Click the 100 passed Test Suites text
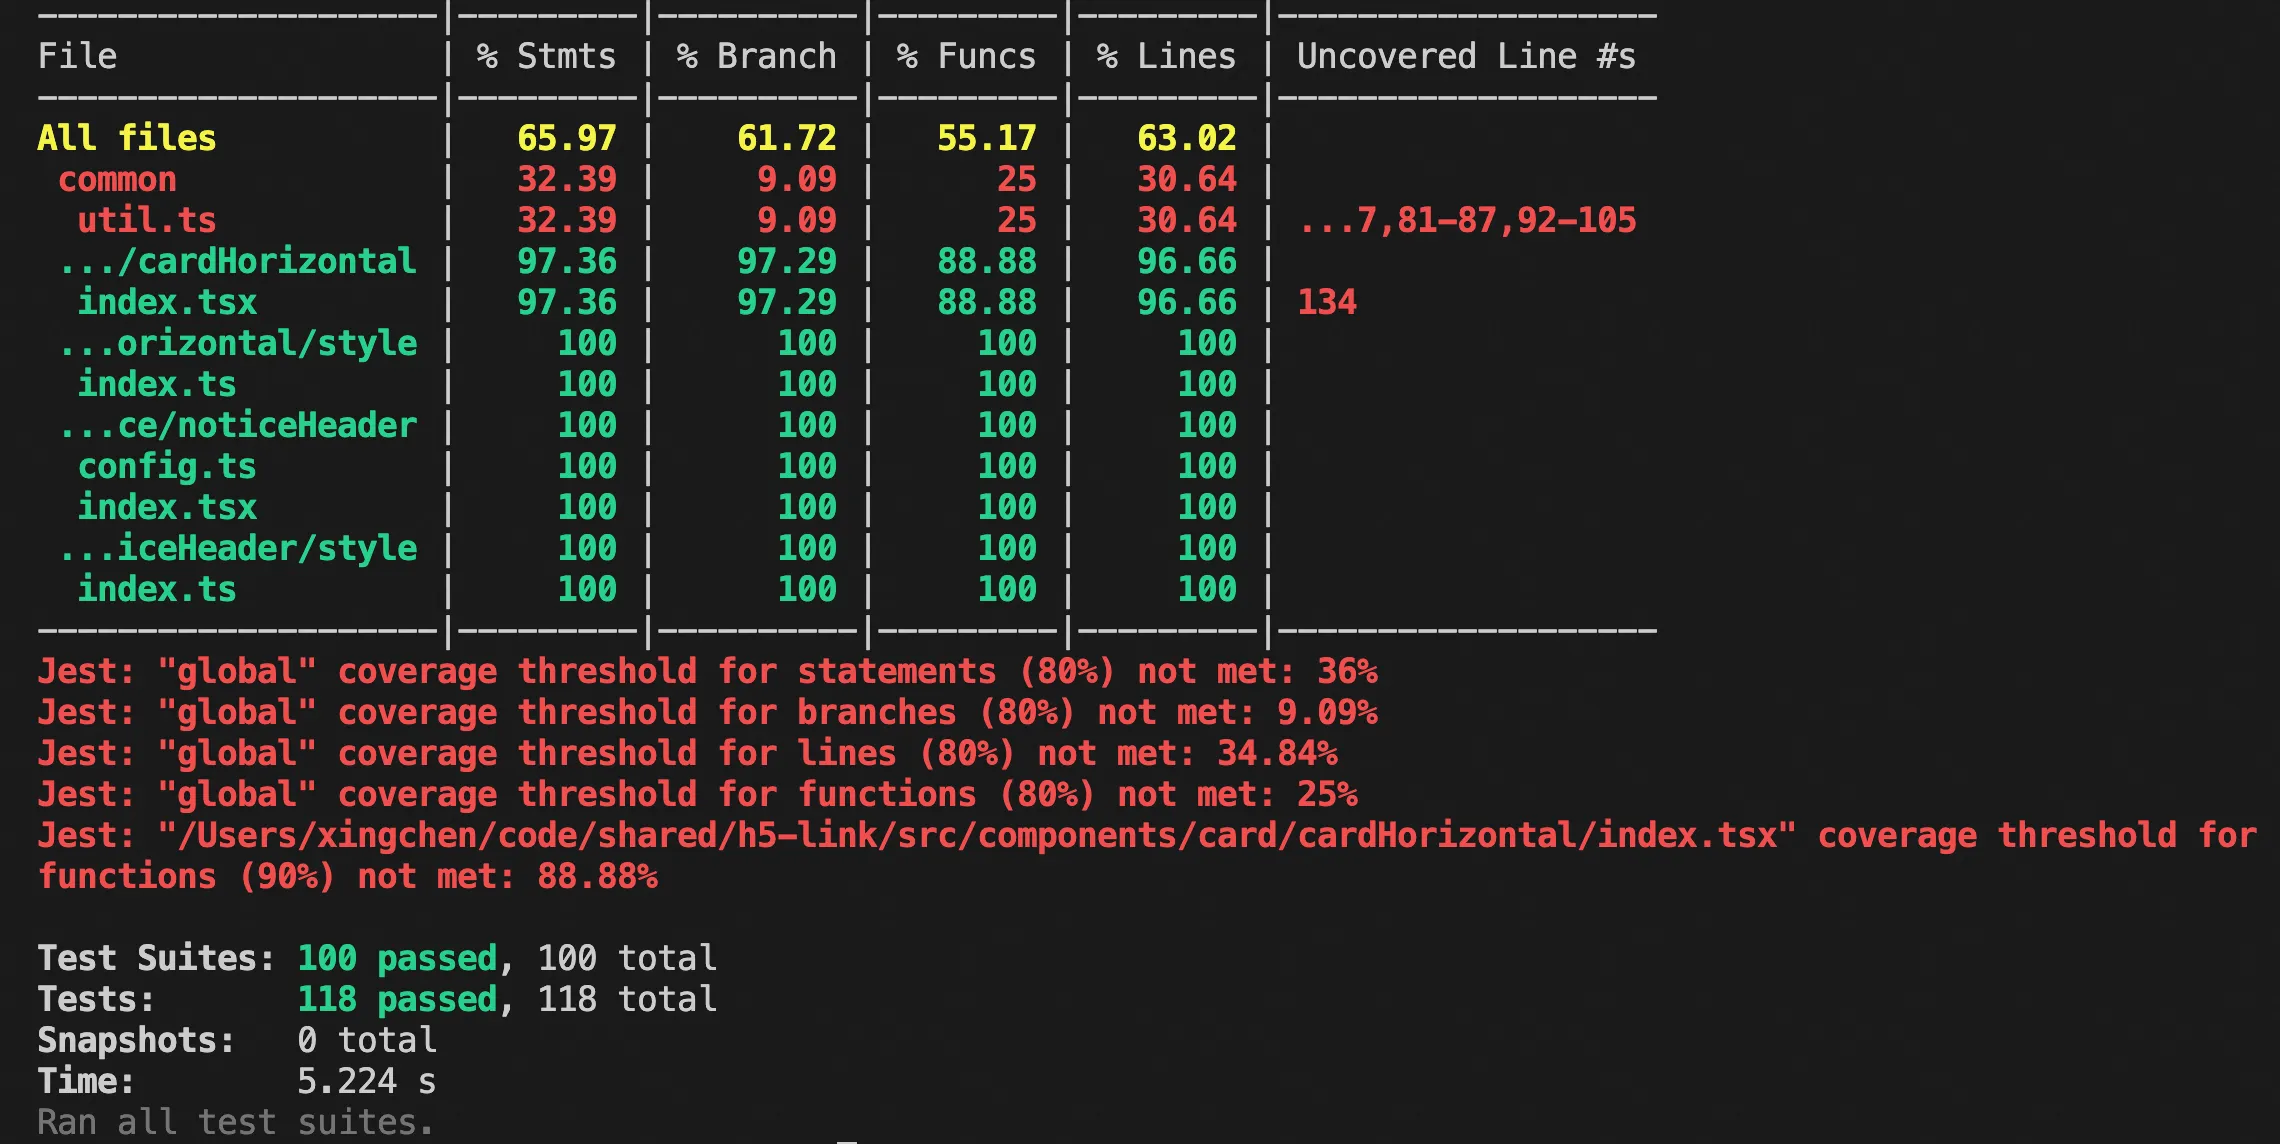 397,958
